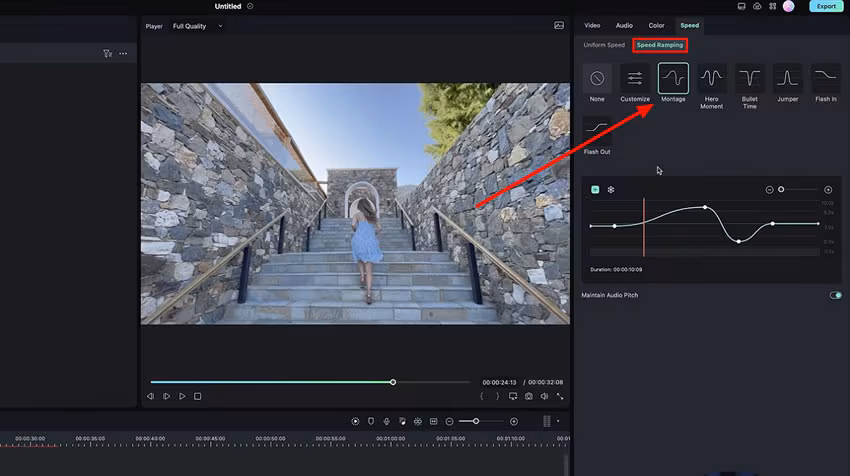Image resolution: width=850 pixels, height=476 pixels.
Task: Choose the Jumper speed ramp preset
Action: click(788, 79)
